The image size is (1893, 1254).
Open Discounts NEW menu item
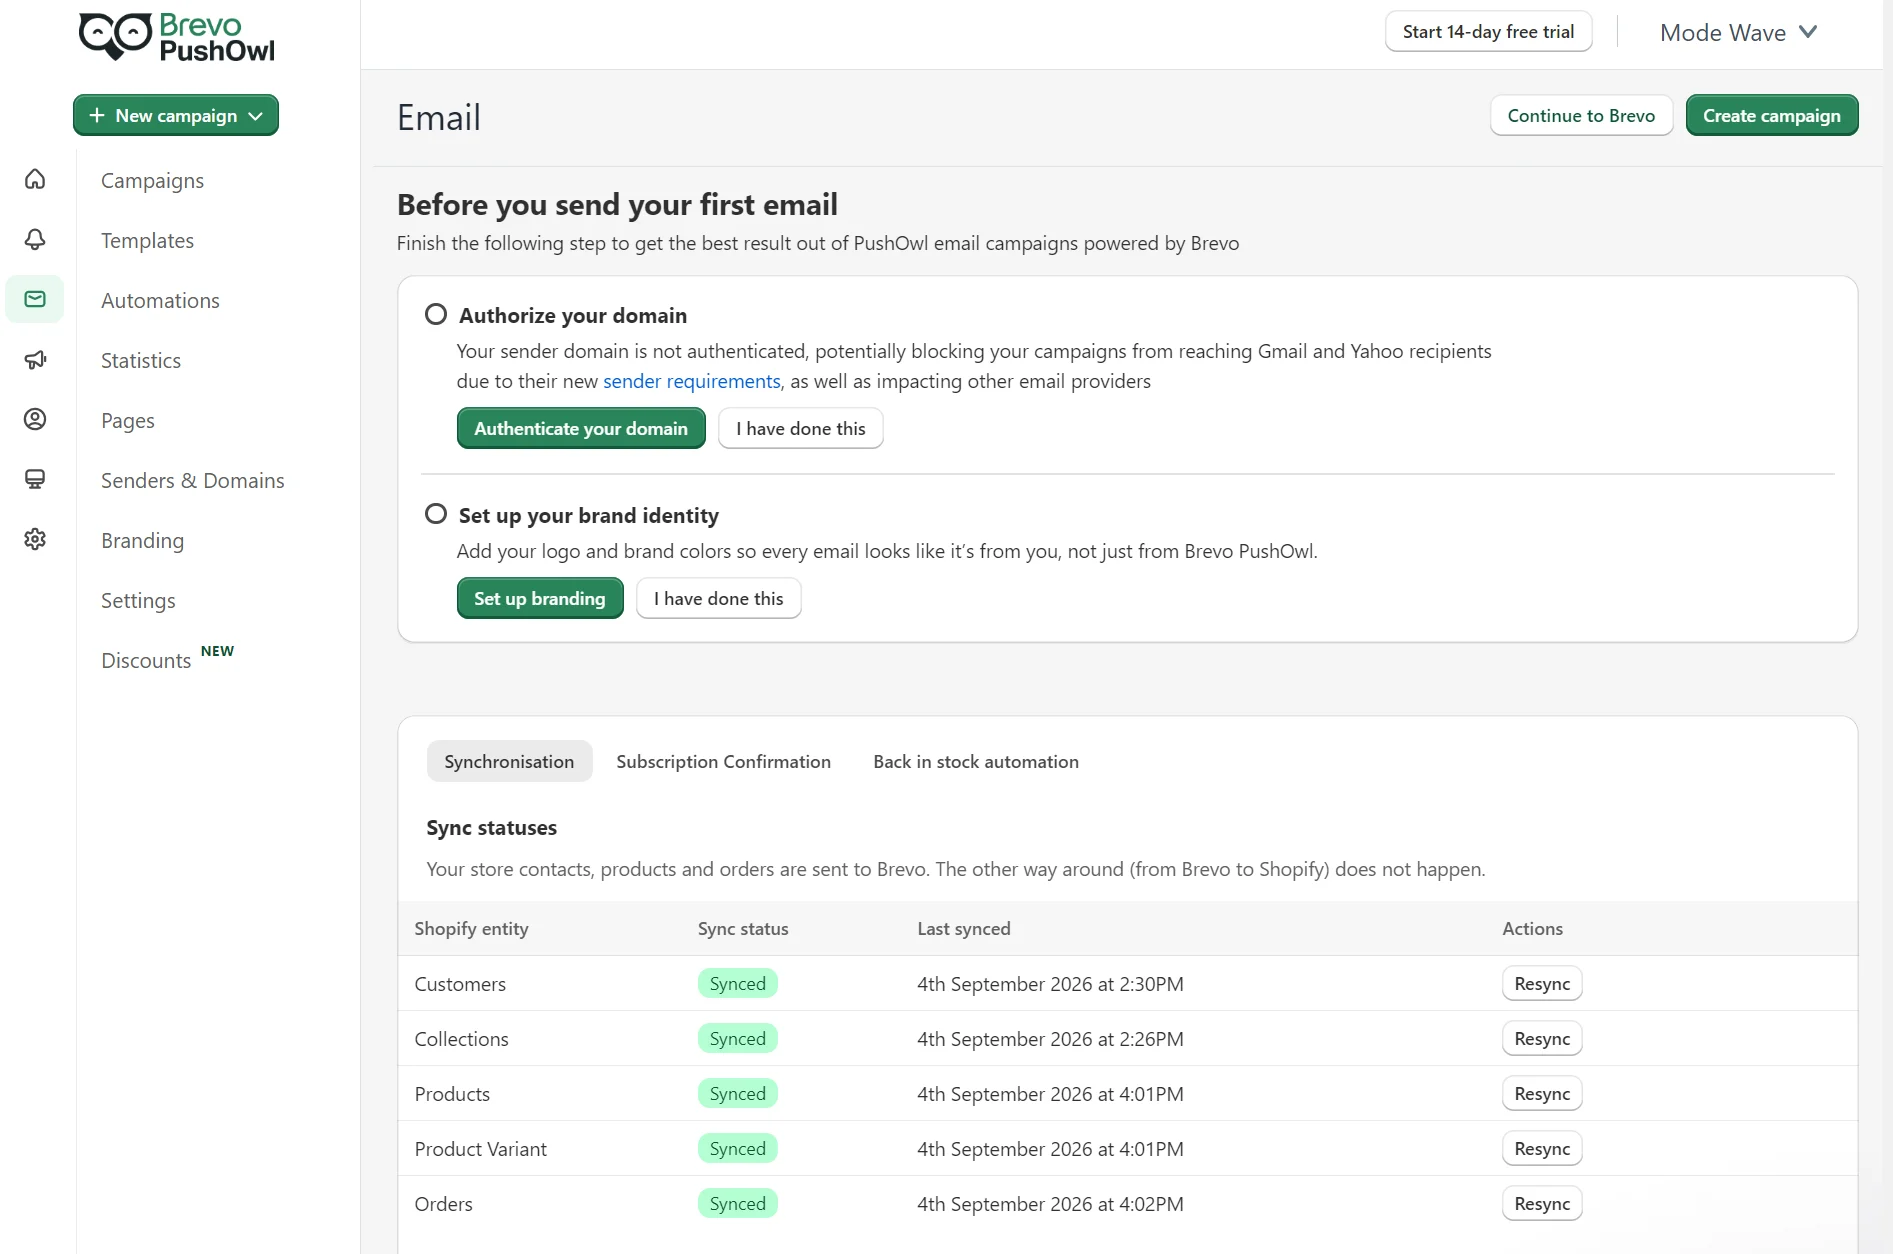tap(167, 658)
